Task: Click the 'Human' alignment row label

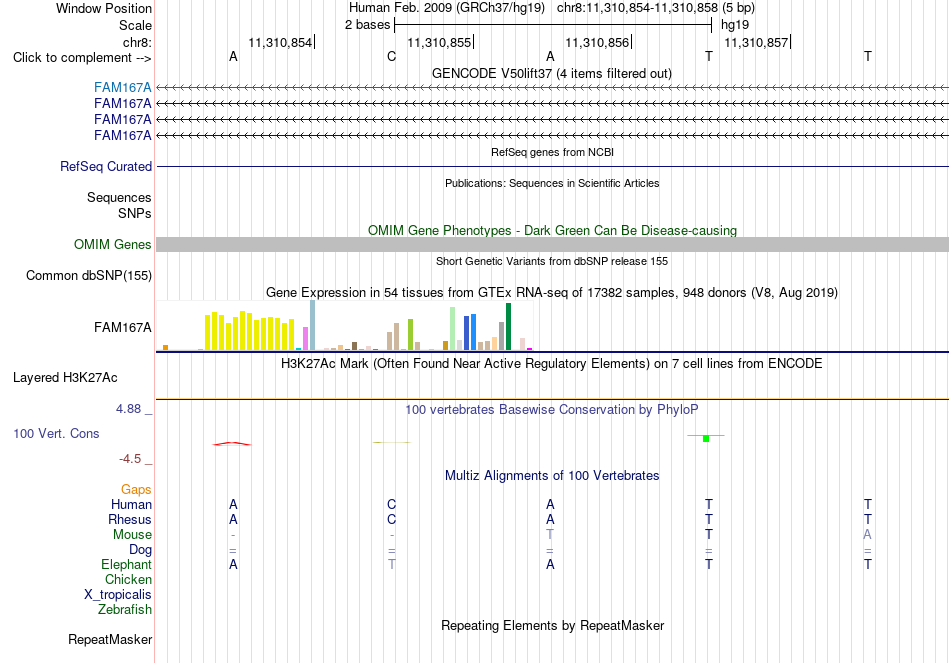Action: (x=131, y=504)
